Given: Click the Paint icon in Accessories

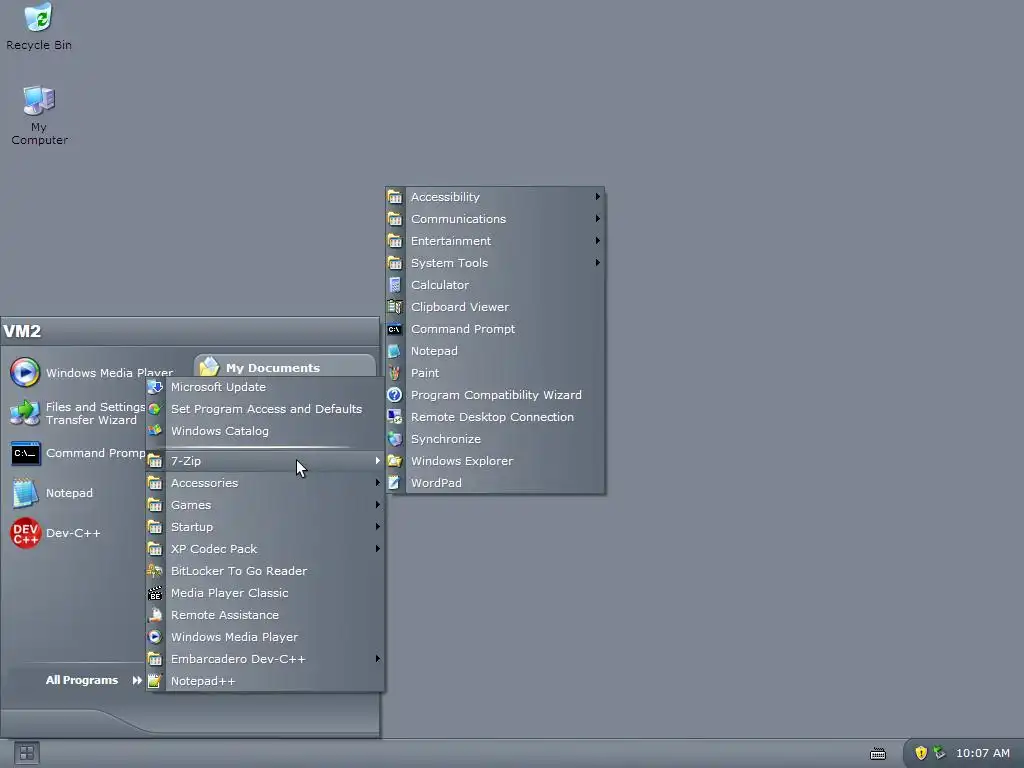Looking at the screenshot, I should 394,373.
